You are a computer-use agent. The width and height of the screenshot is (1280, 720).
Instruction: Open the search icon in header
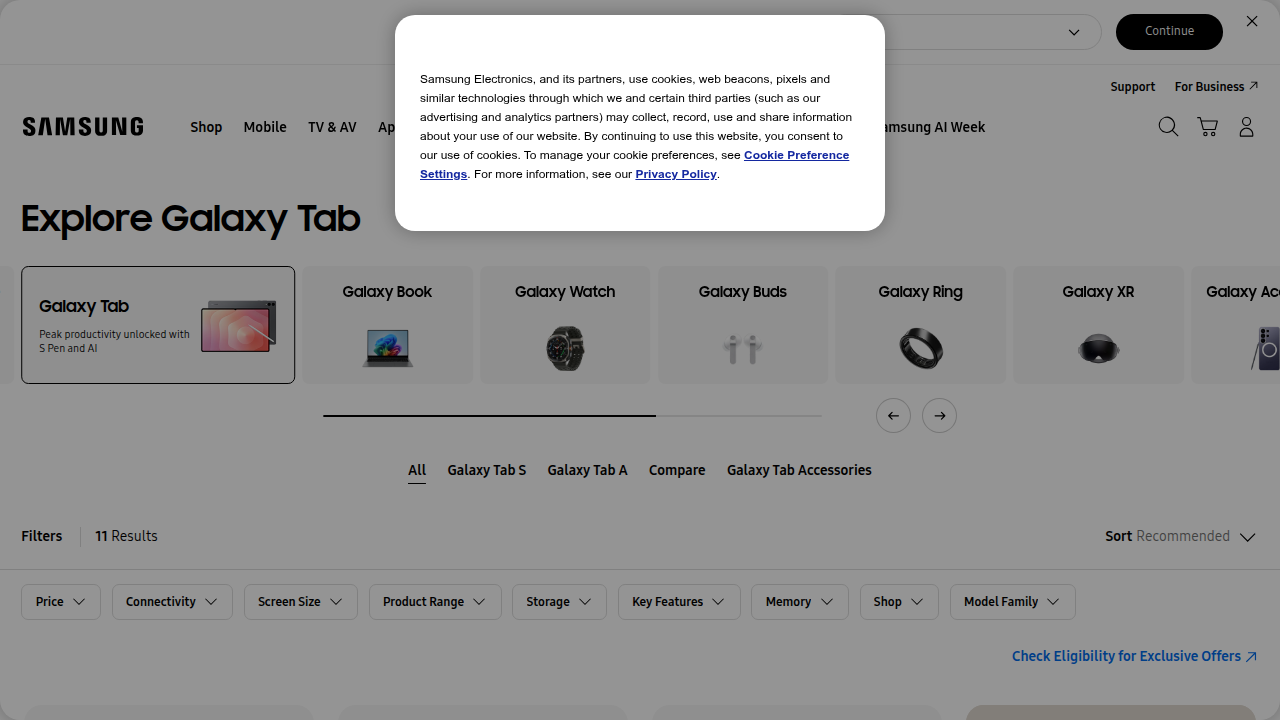pos(1168,127)
